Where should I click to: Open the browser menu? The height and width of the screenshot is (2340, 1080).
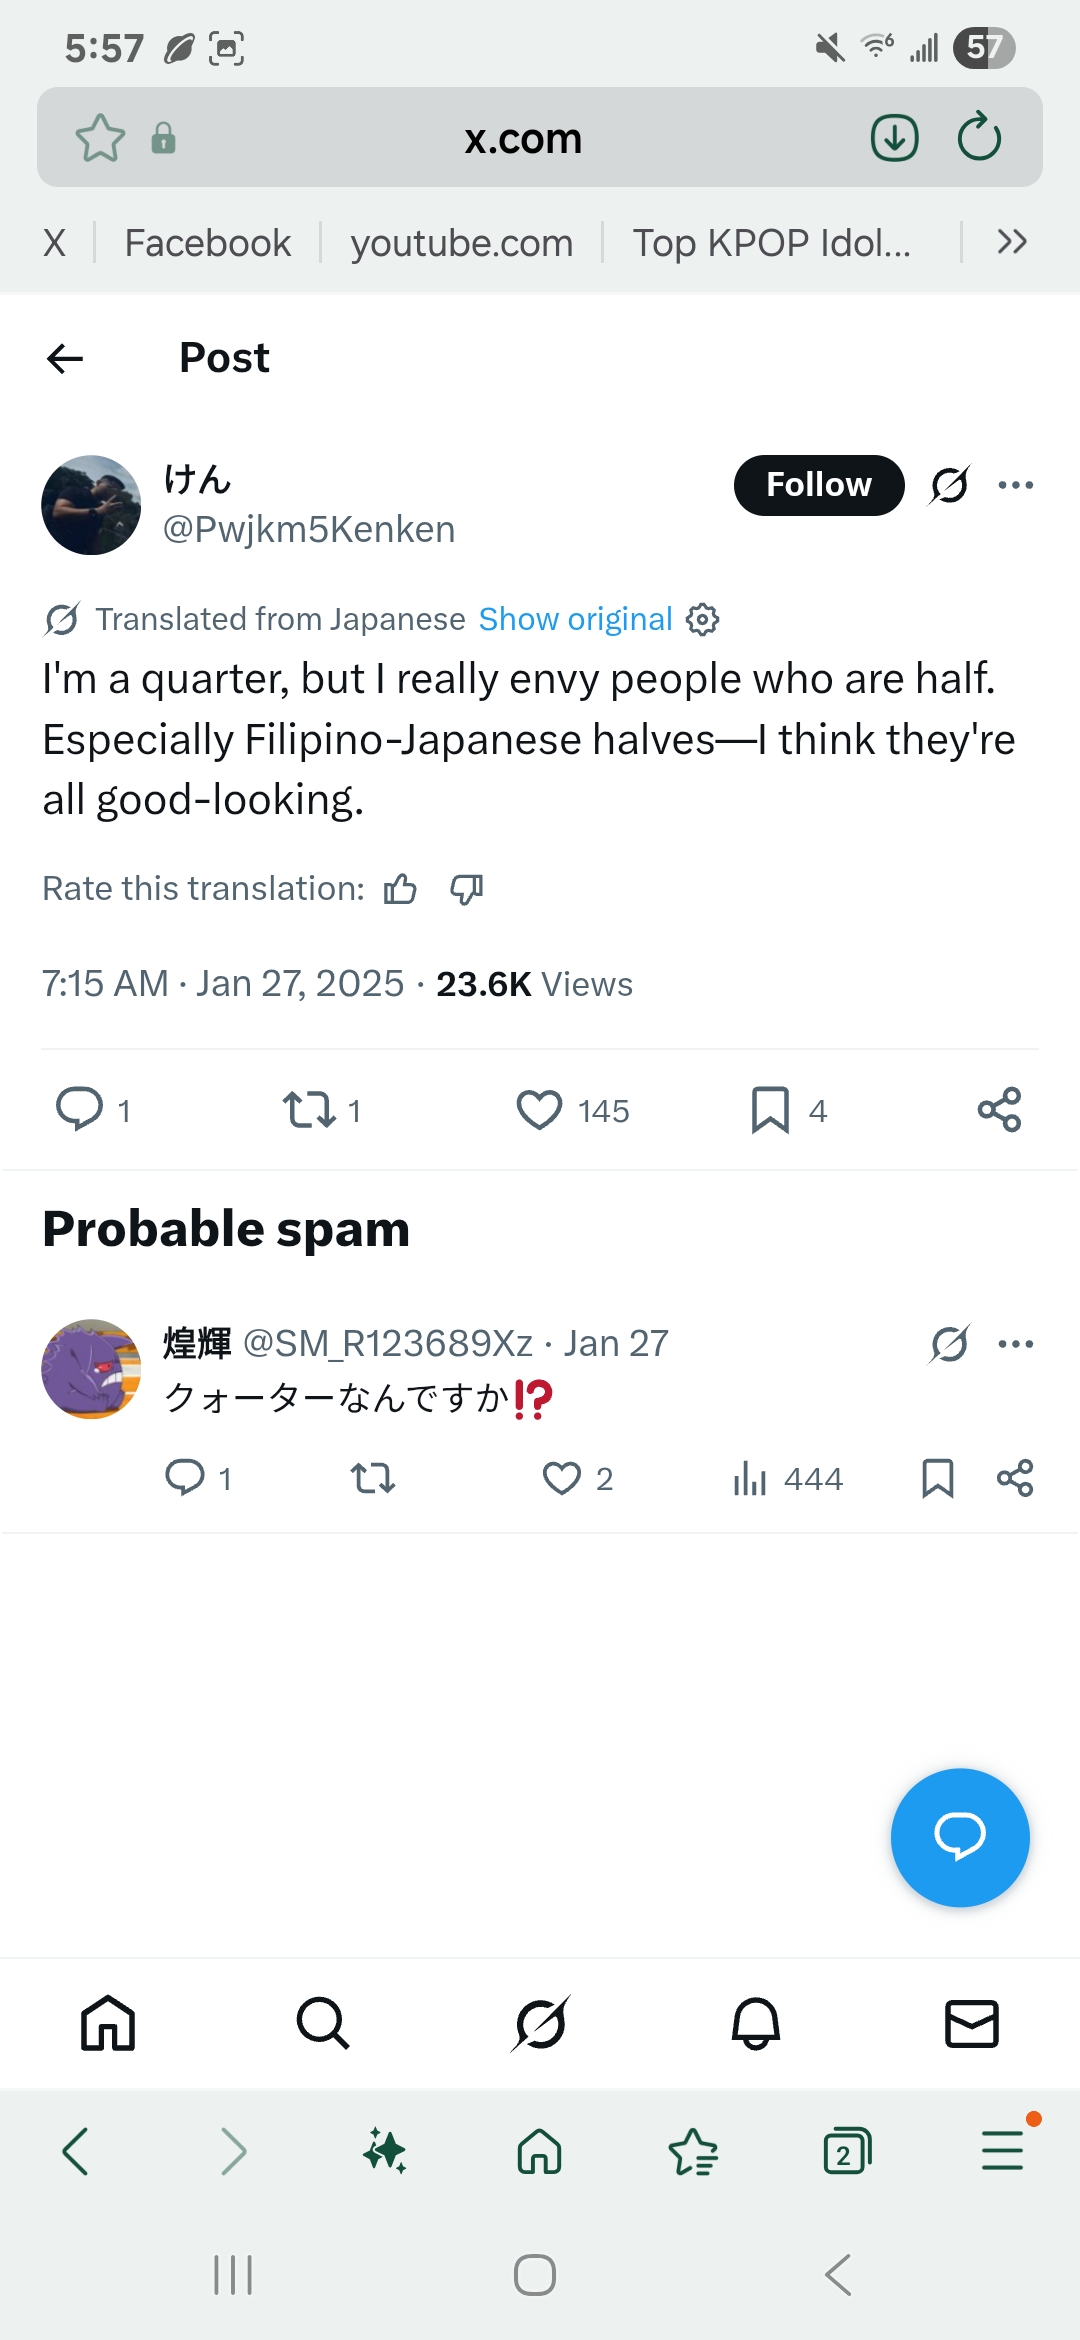point(1003,2150)
